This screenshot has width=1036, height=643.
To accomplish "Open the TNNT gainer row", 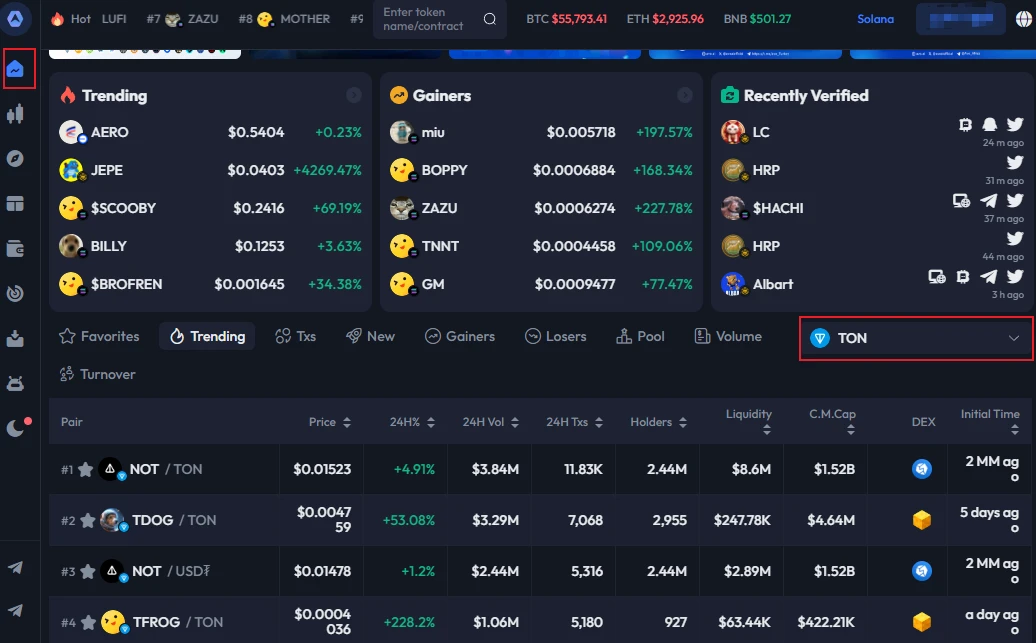I will click(x=541, y=246).
